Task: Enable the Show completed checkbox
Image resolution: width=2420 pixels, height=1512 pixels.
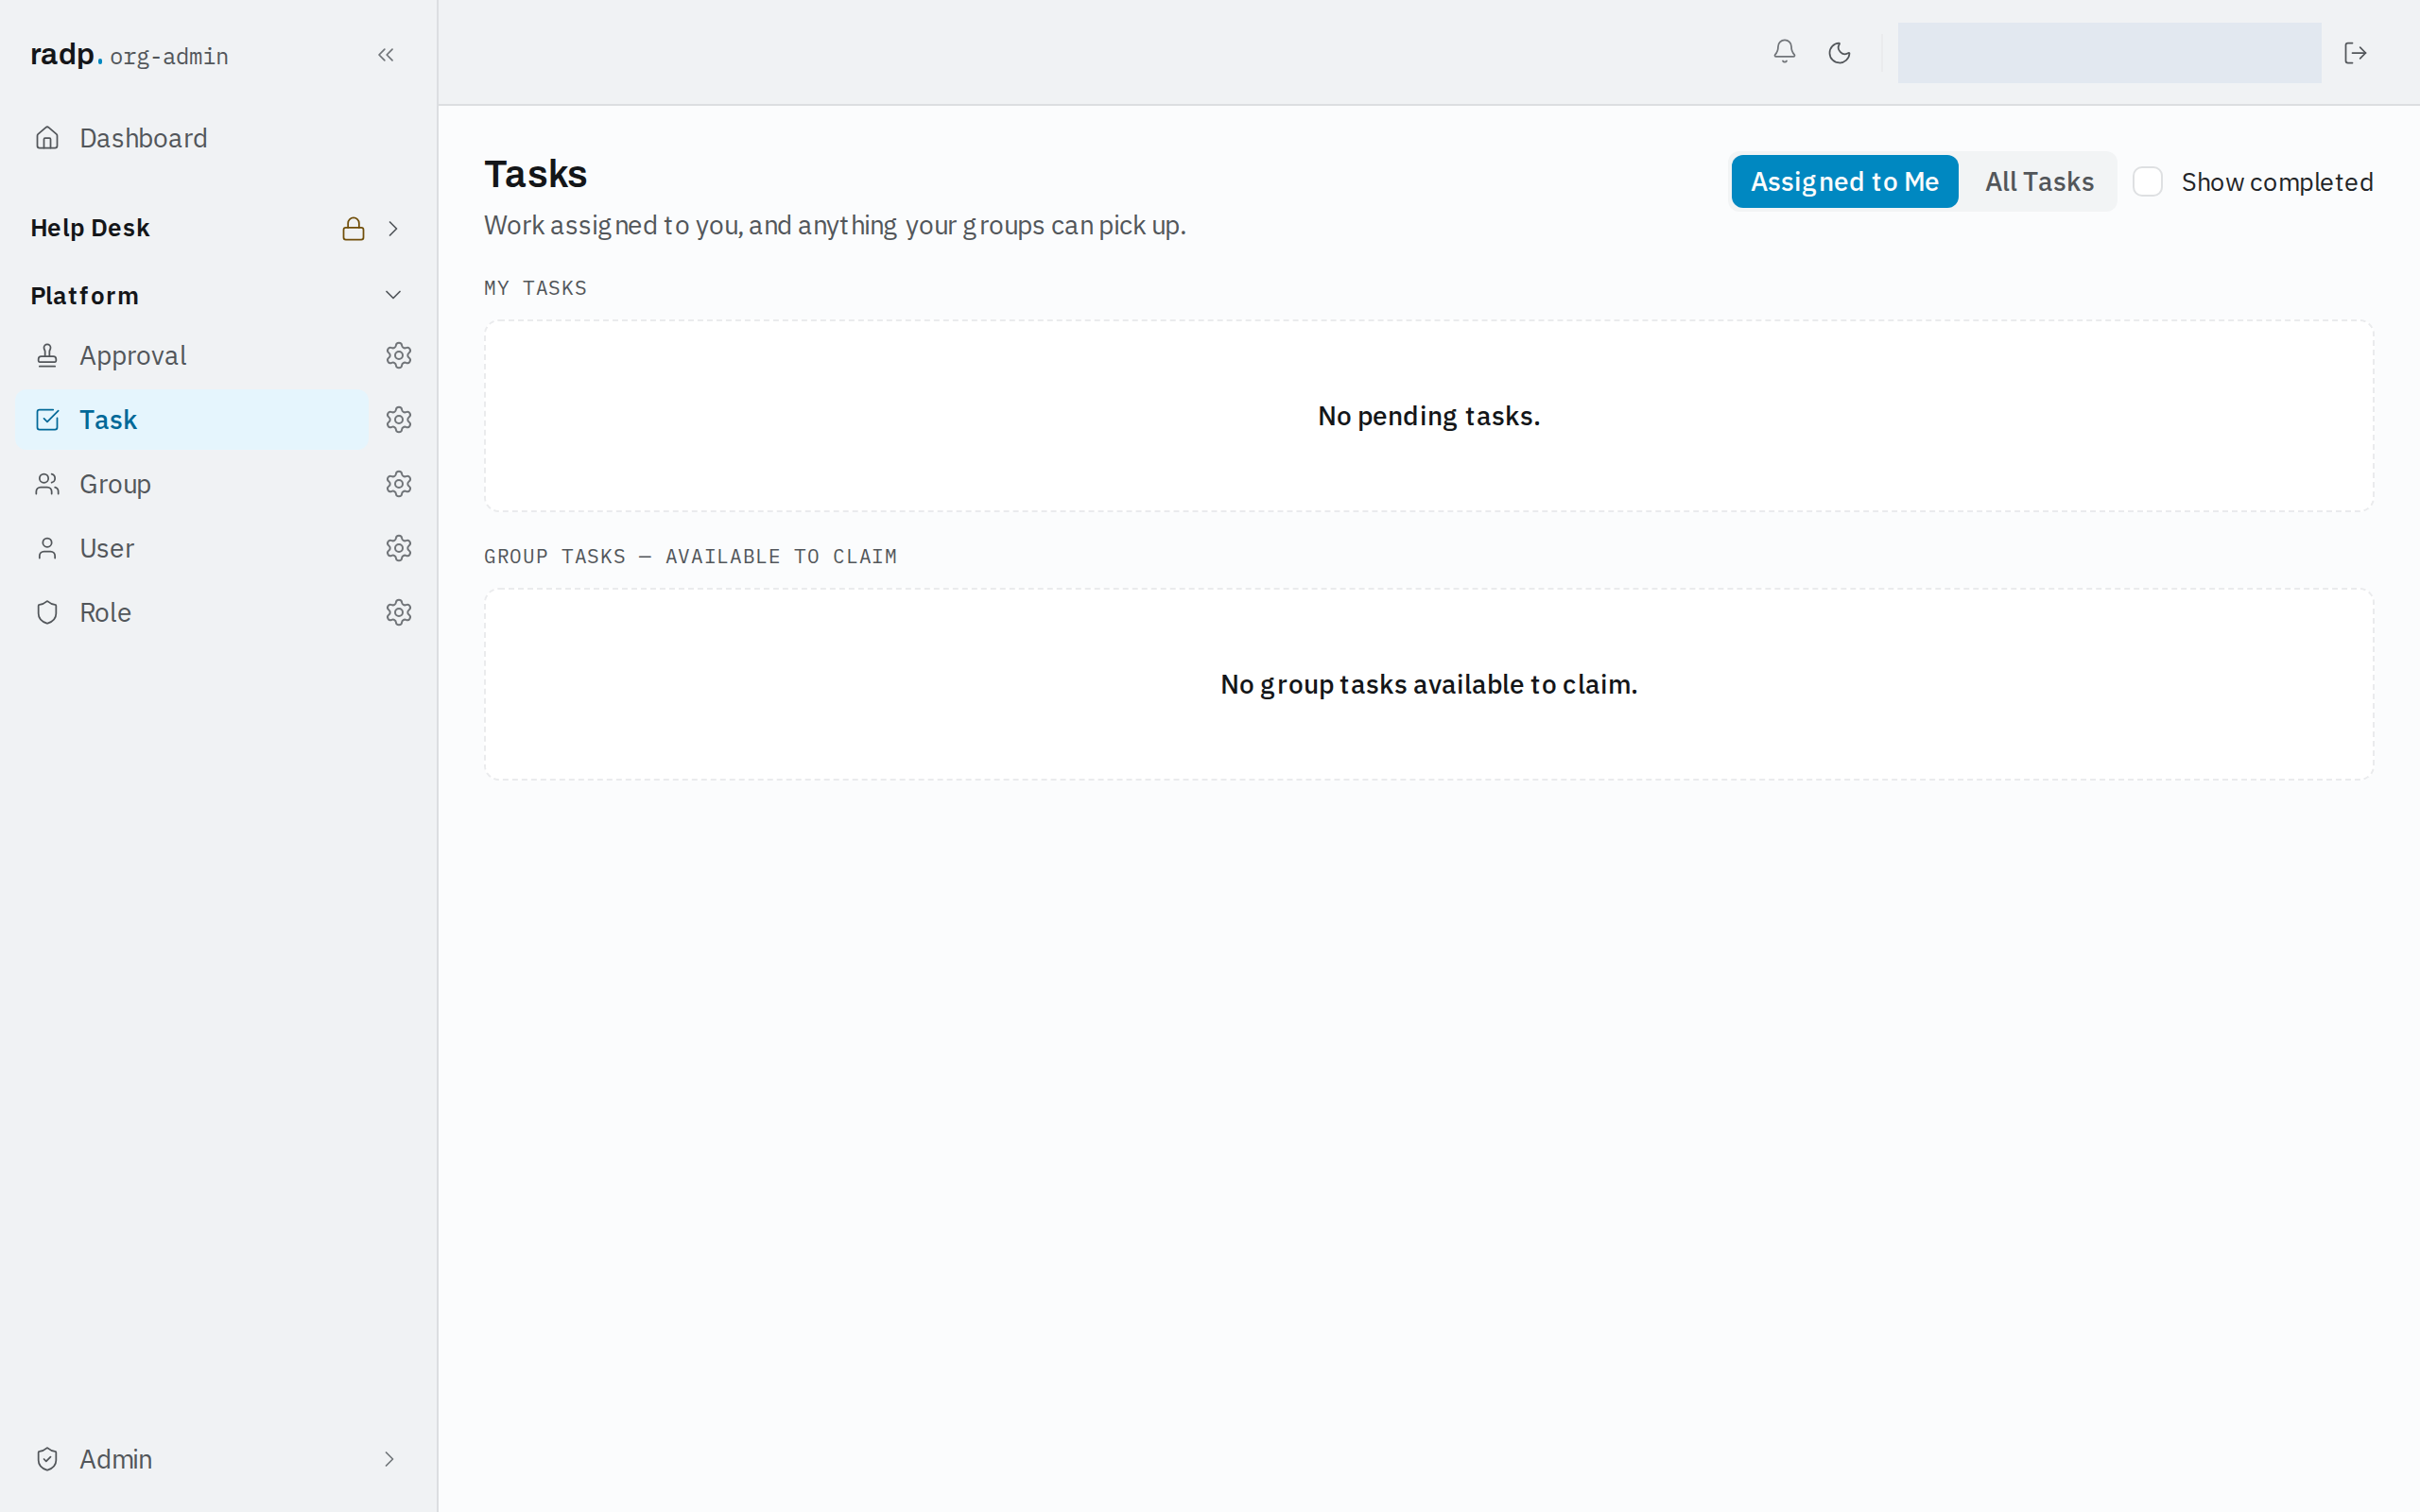Action: (x=2147, y=182)
